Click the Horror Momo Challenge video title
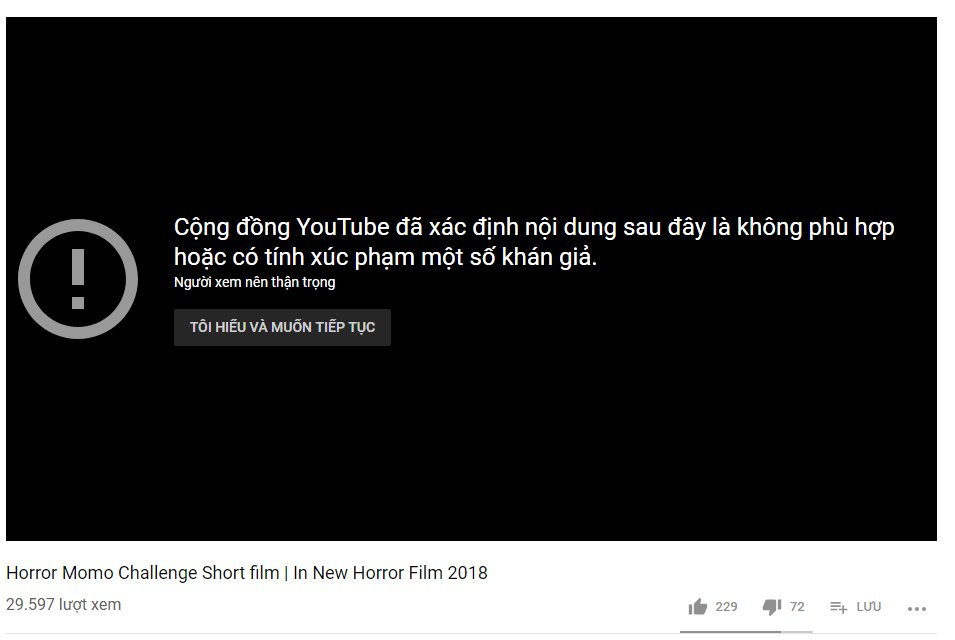Screen dimensions: 955x640 pos(247,573)
